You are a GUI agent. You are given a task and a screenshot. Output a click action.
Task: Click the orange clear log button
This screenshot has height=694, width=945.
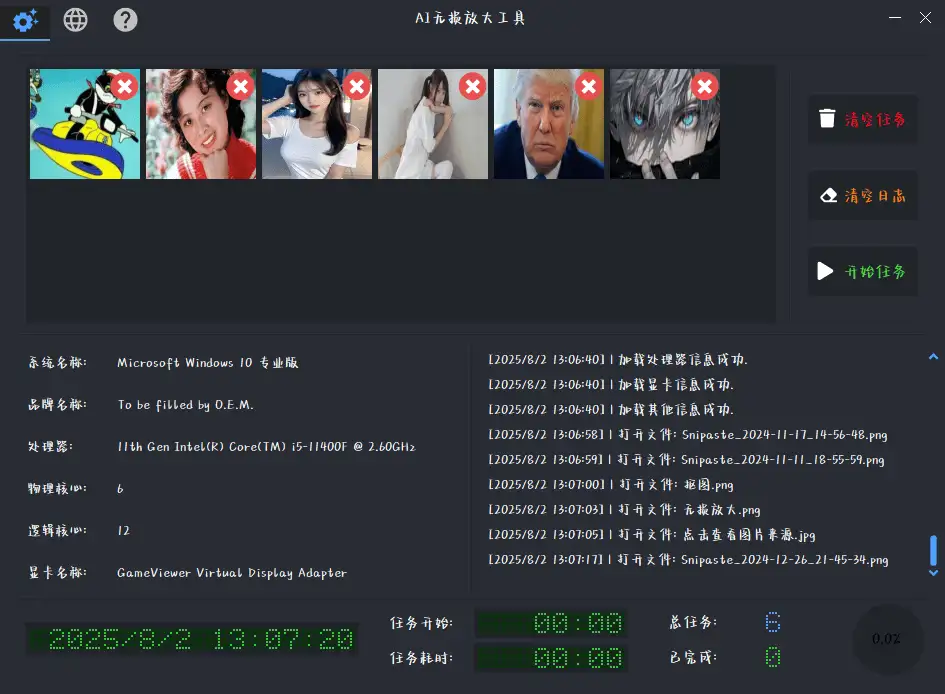(862, 196)
